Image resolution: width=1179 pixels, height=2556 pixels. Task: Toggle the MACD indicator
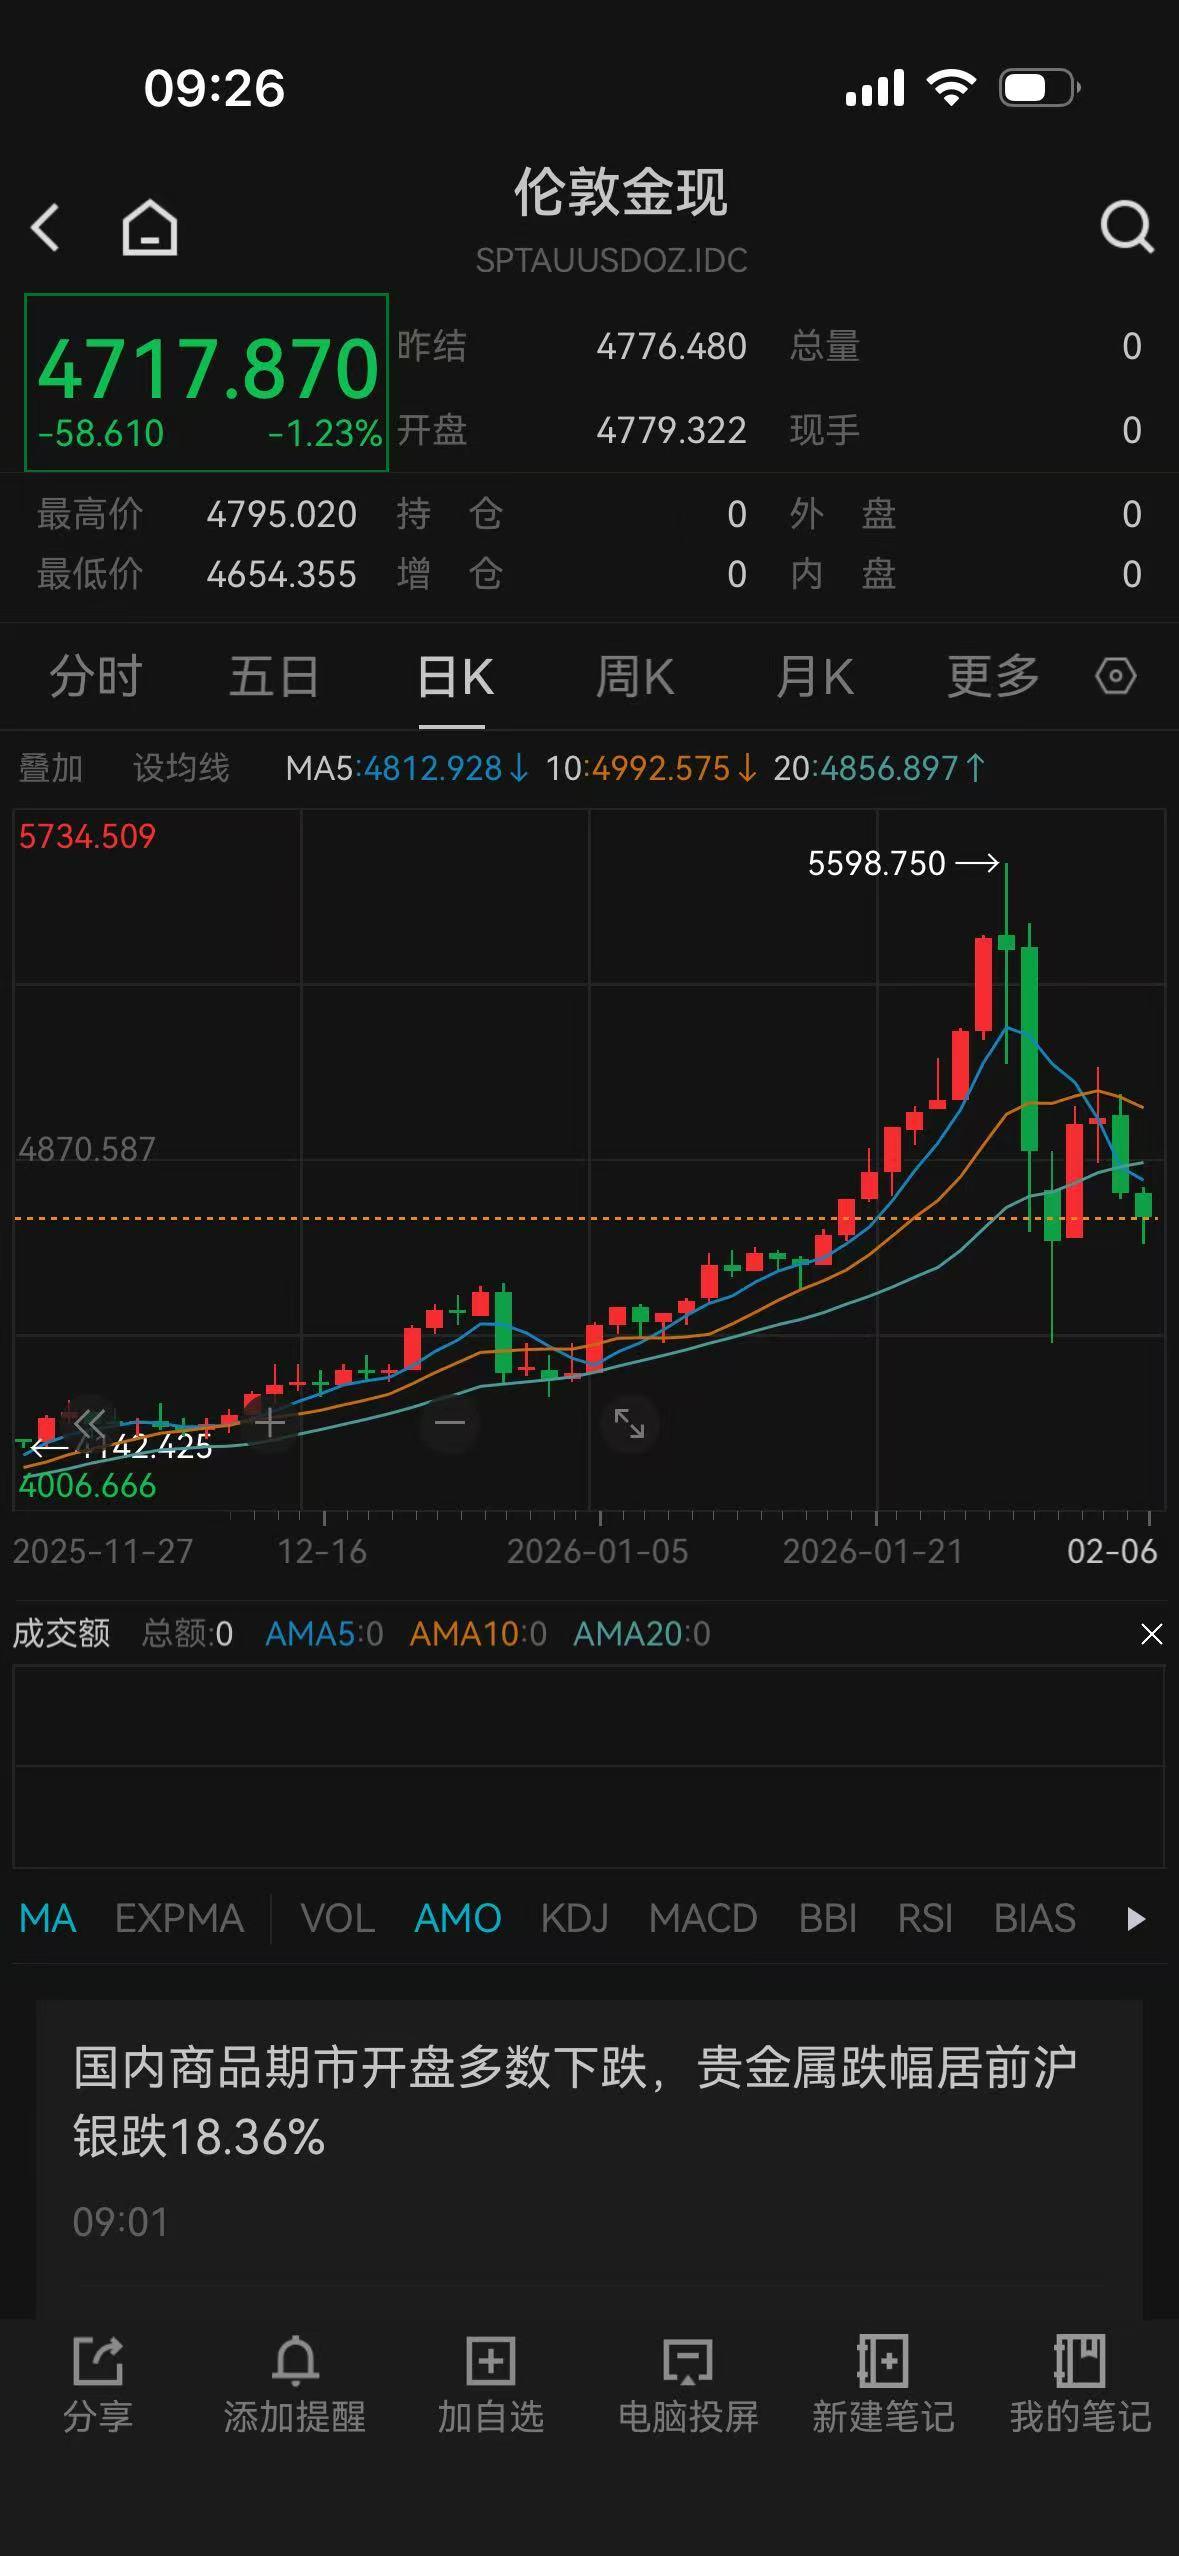pyautogui.click(x=702, y=1919)
